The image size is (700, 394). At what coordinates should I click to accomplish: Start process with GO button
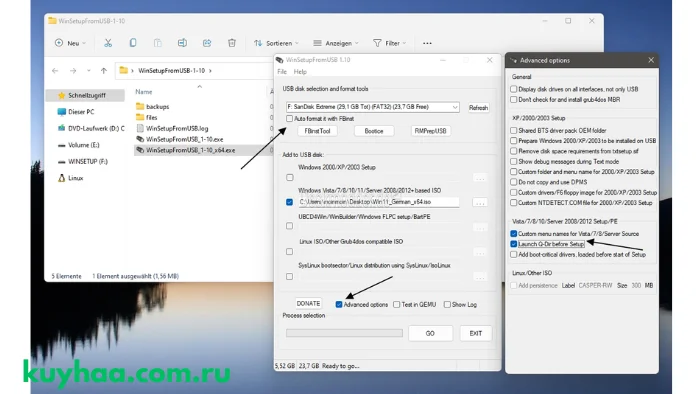click(430, 333)
